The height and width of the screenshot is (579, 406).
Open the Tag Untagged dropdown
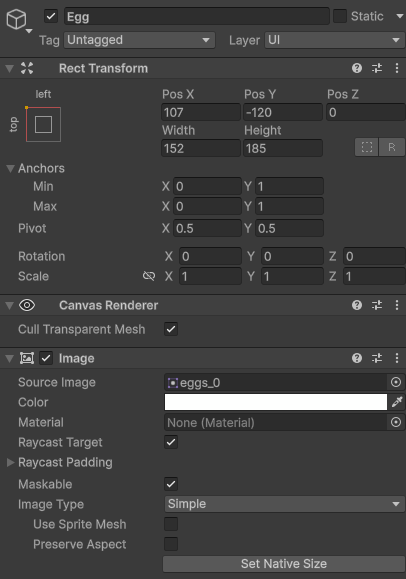pyautogui.click(x=139, y=40)
